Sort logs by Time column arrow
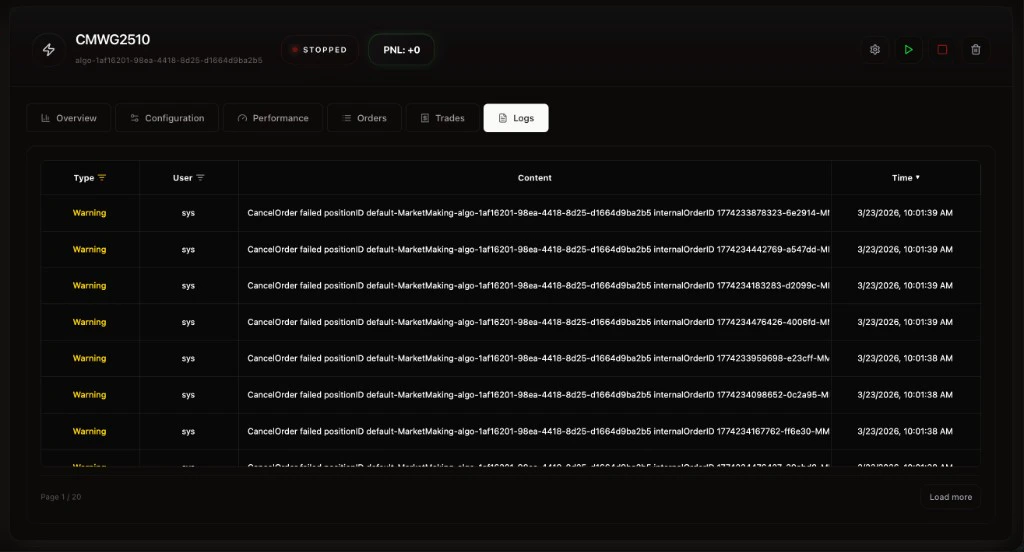 point(918,177)
